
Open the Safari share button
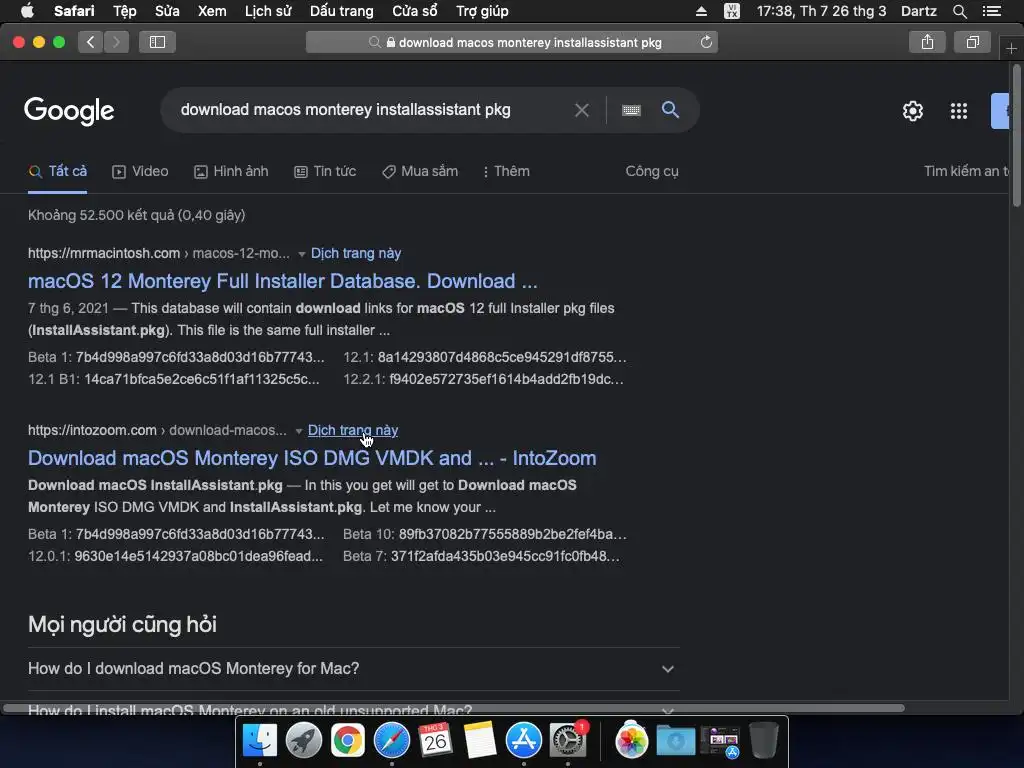pos(927,42)
